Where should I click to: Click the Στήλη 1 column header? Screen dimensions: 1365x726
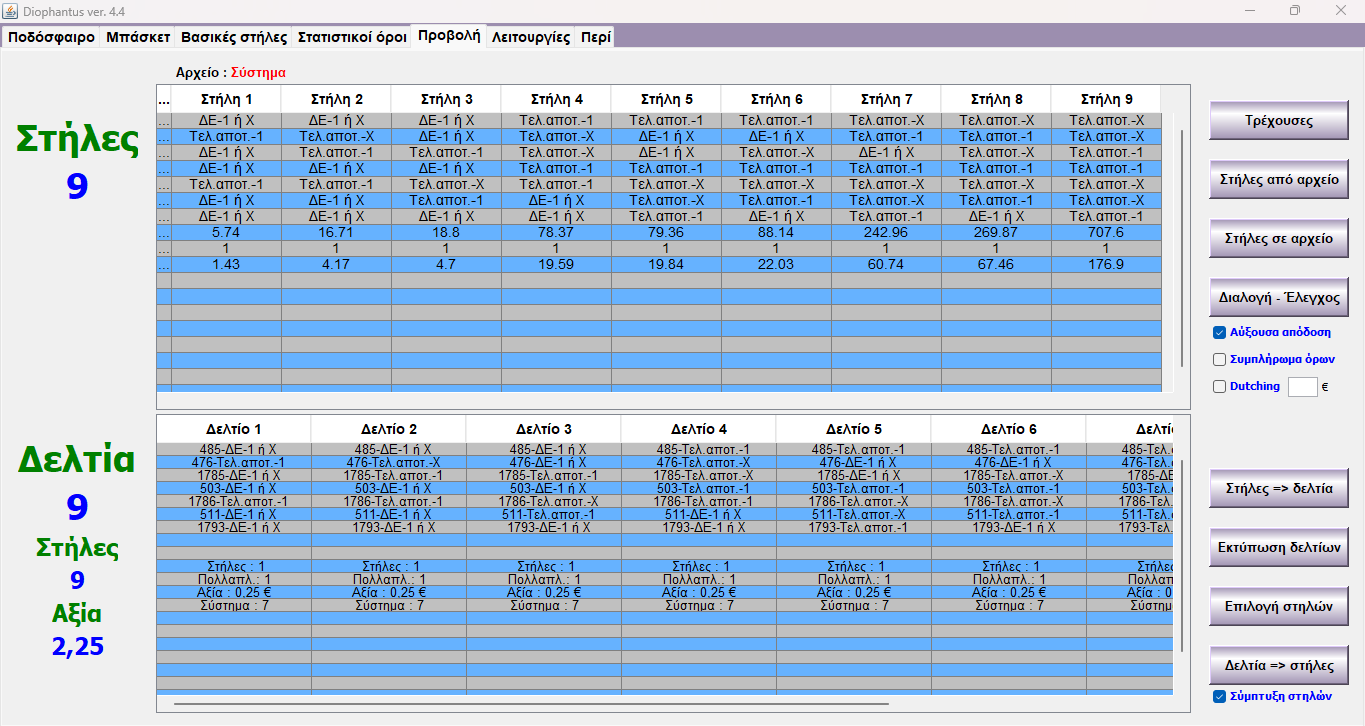pyautogui.click(x=226, y=100)
